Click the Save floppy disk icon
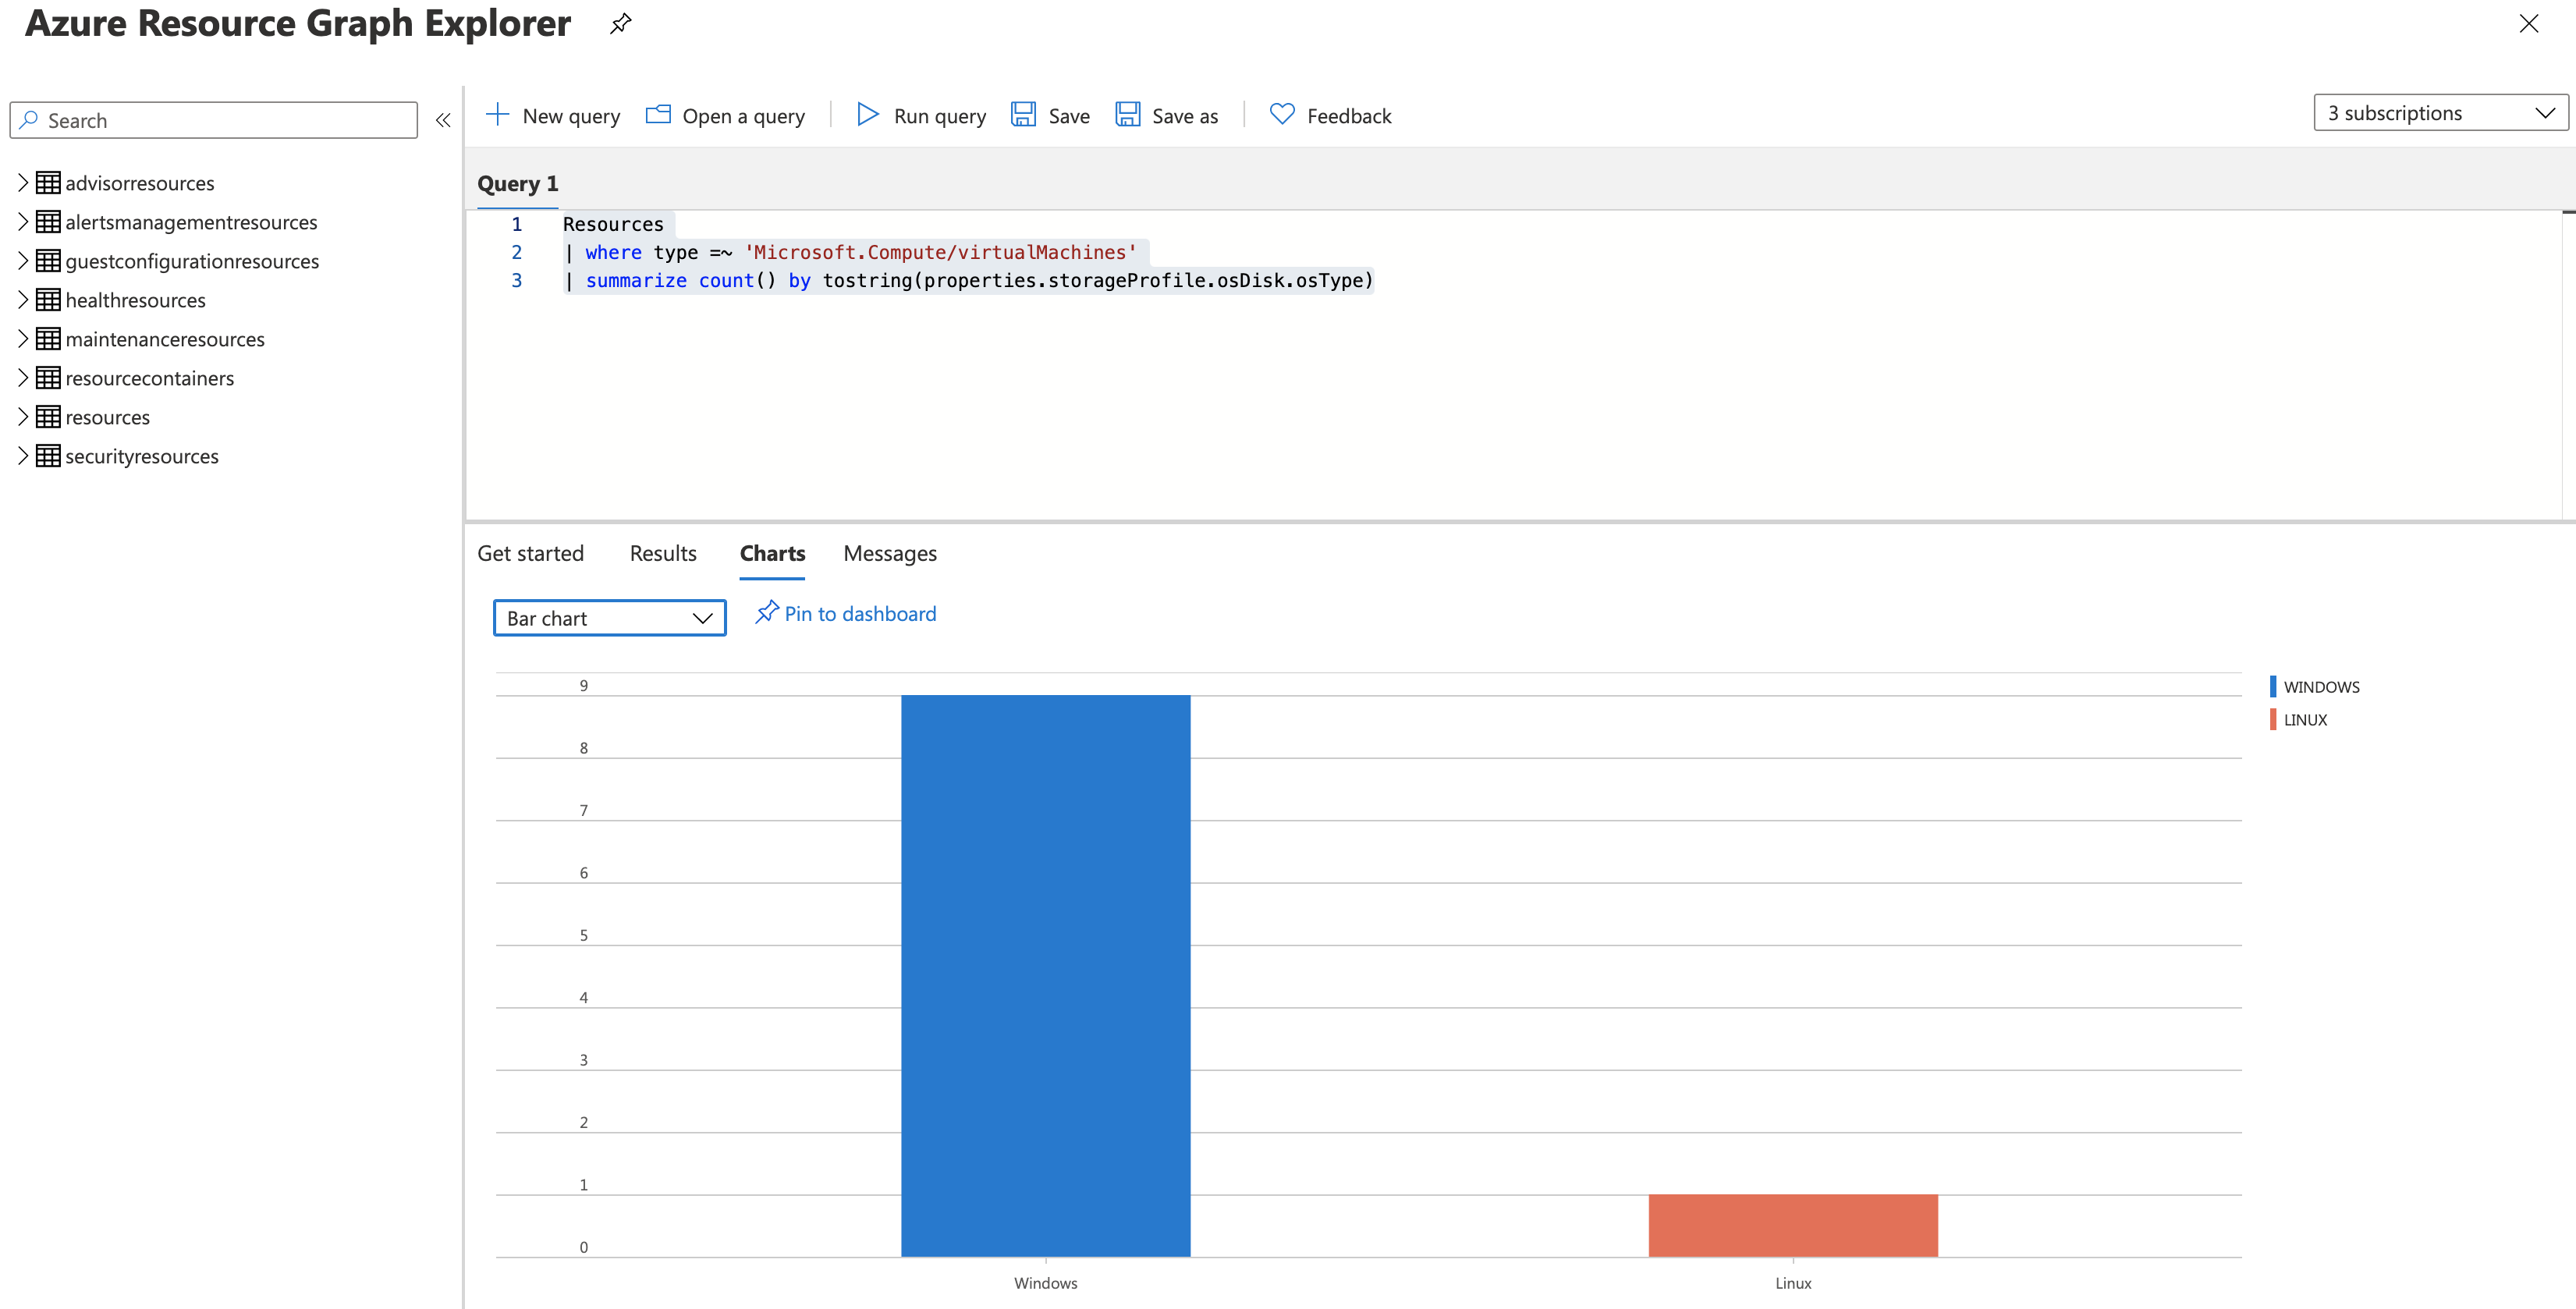Image resolution: width=2576 pixels, height=1309 pixels. click(x=1023, y=114)
